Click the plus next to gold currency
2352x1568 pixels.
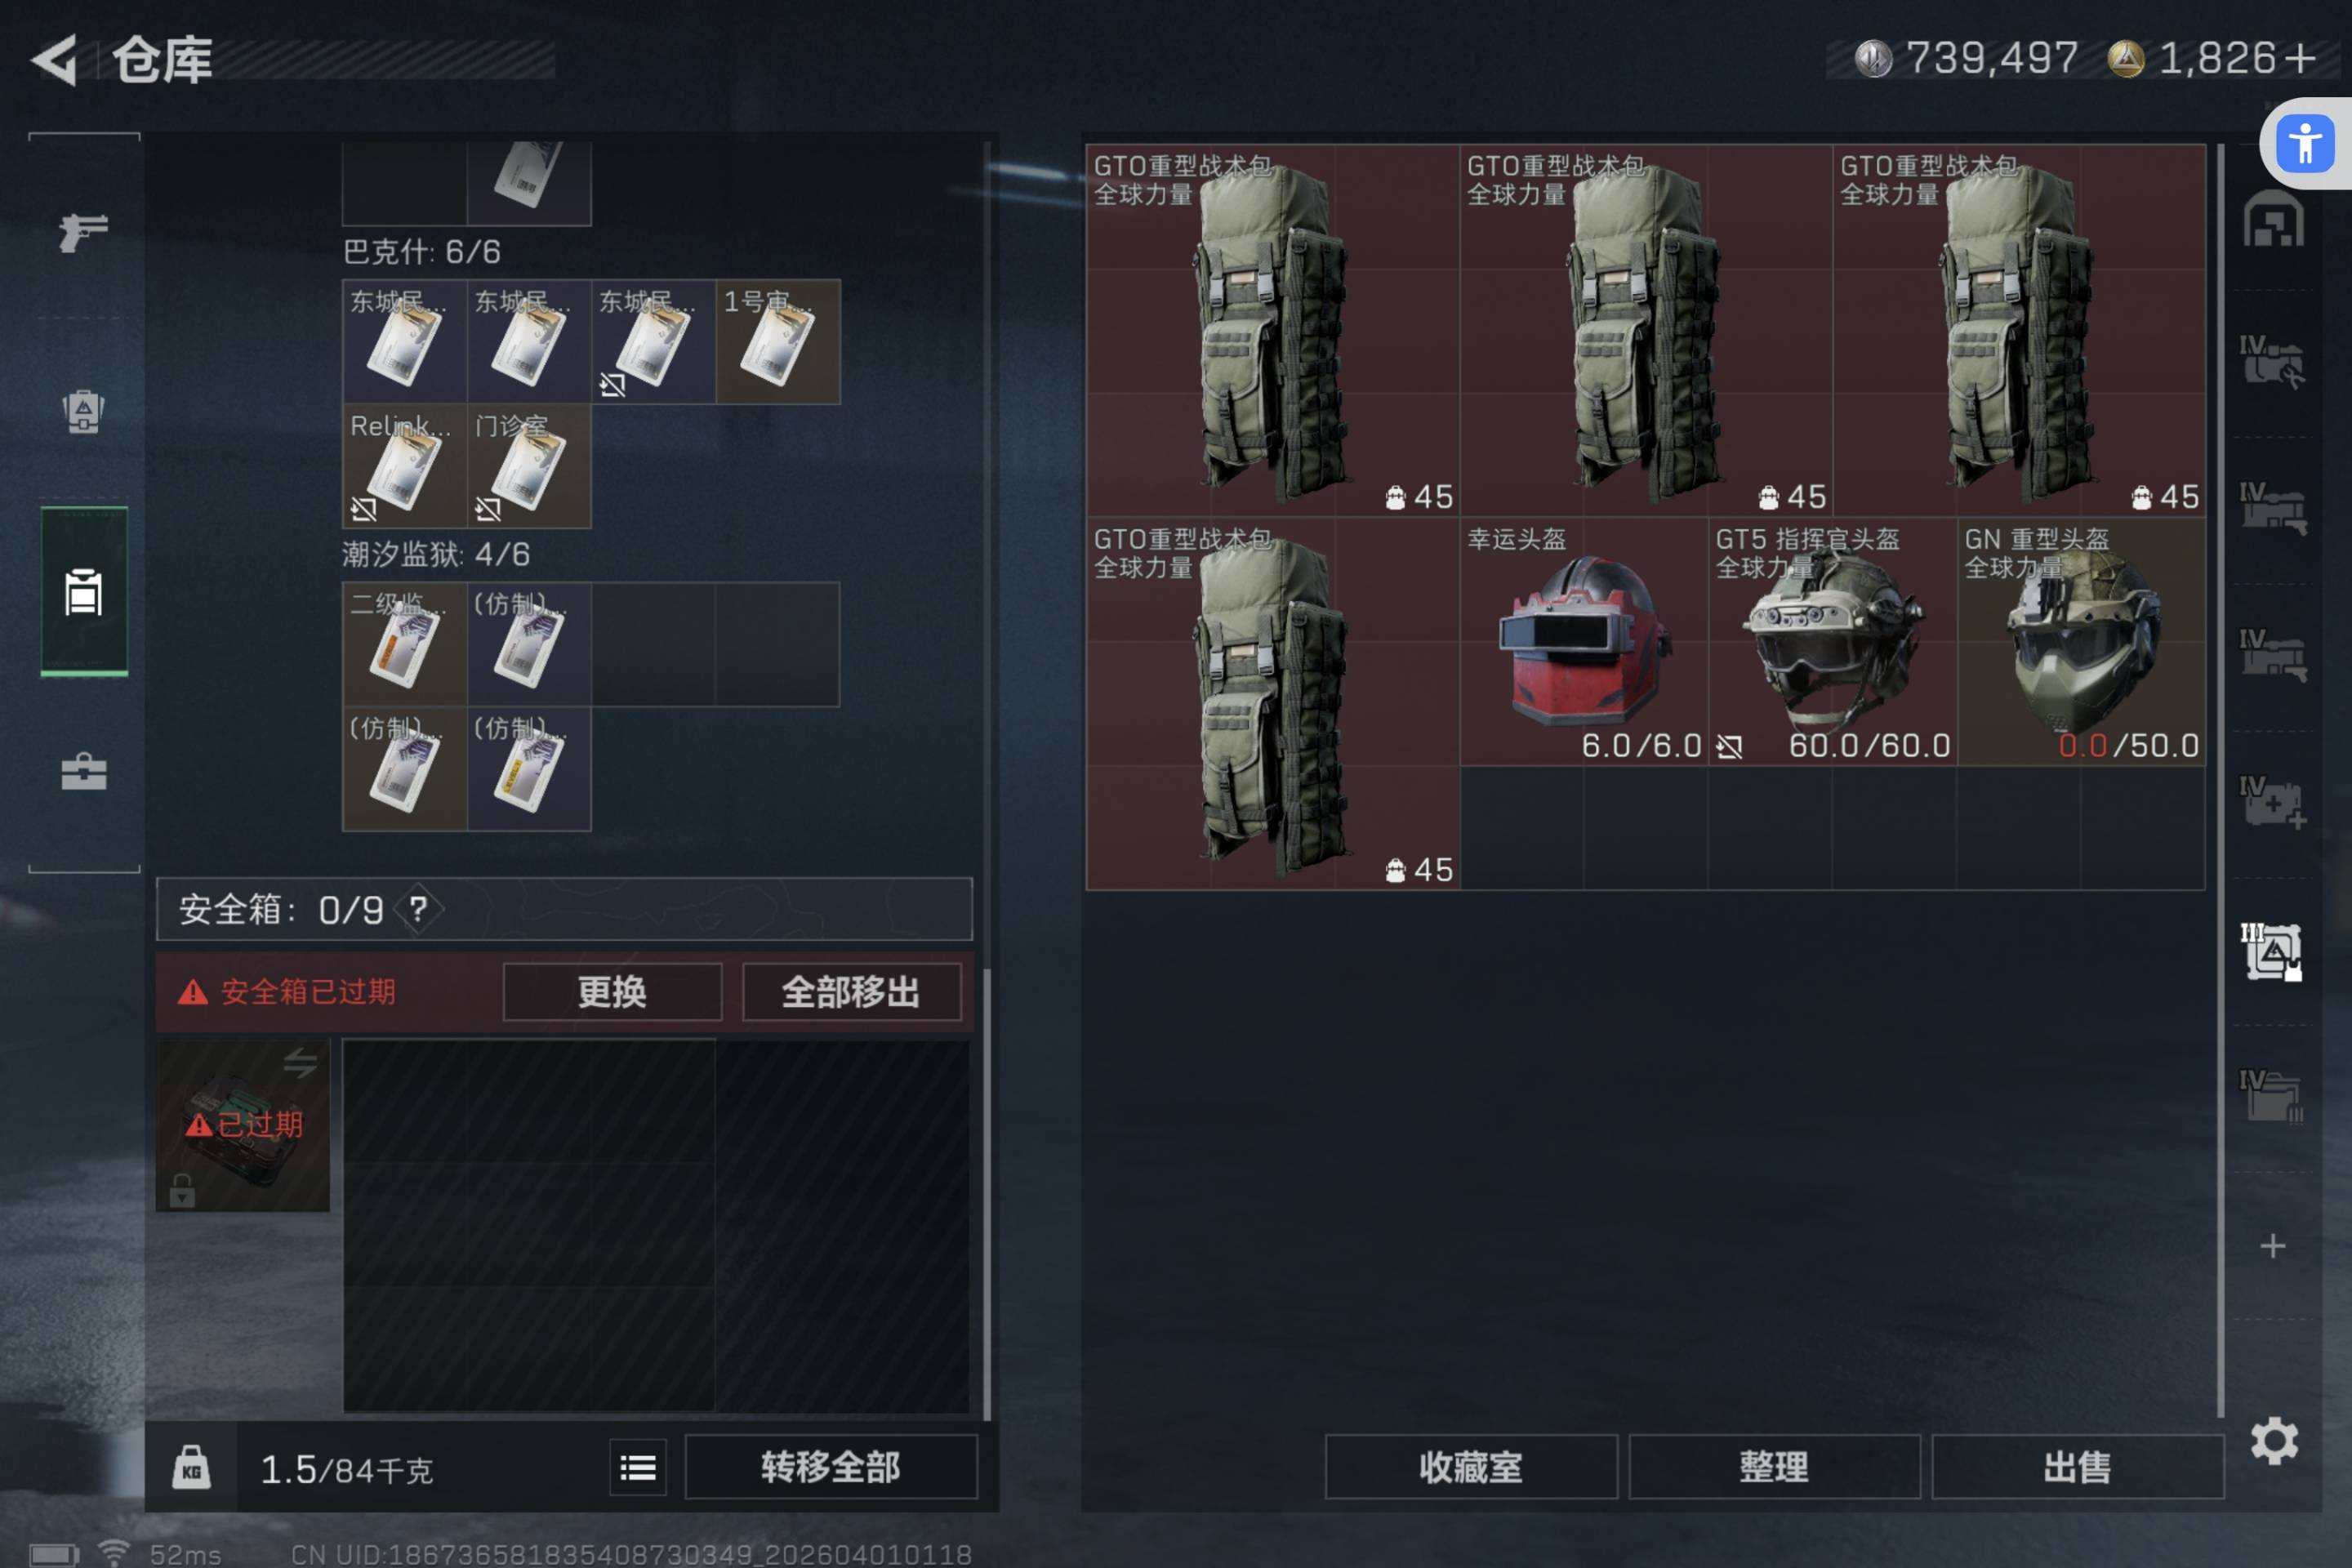2300,58
